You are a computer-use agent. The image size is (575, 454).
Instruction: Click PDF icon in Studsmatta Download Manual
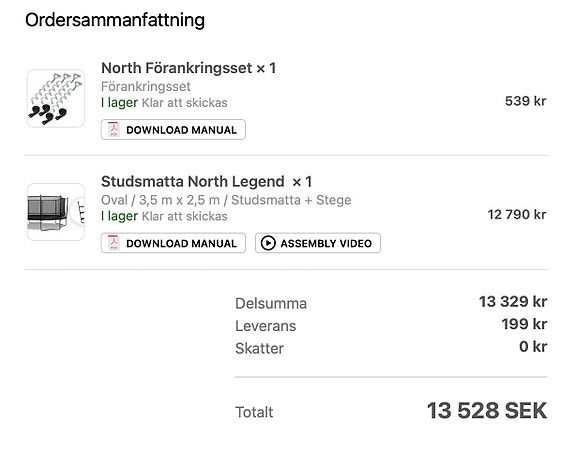(x=114, y=243)
